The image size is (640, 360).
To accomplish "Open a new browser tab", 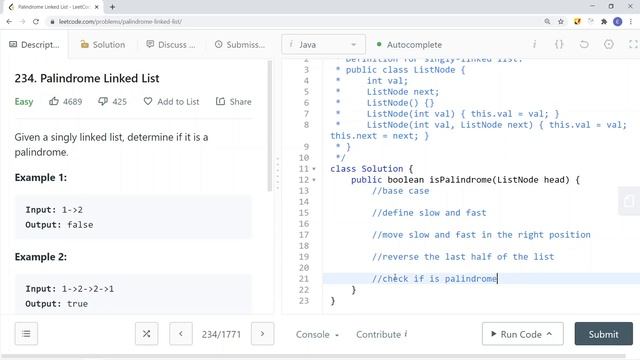I will point(112,7).
